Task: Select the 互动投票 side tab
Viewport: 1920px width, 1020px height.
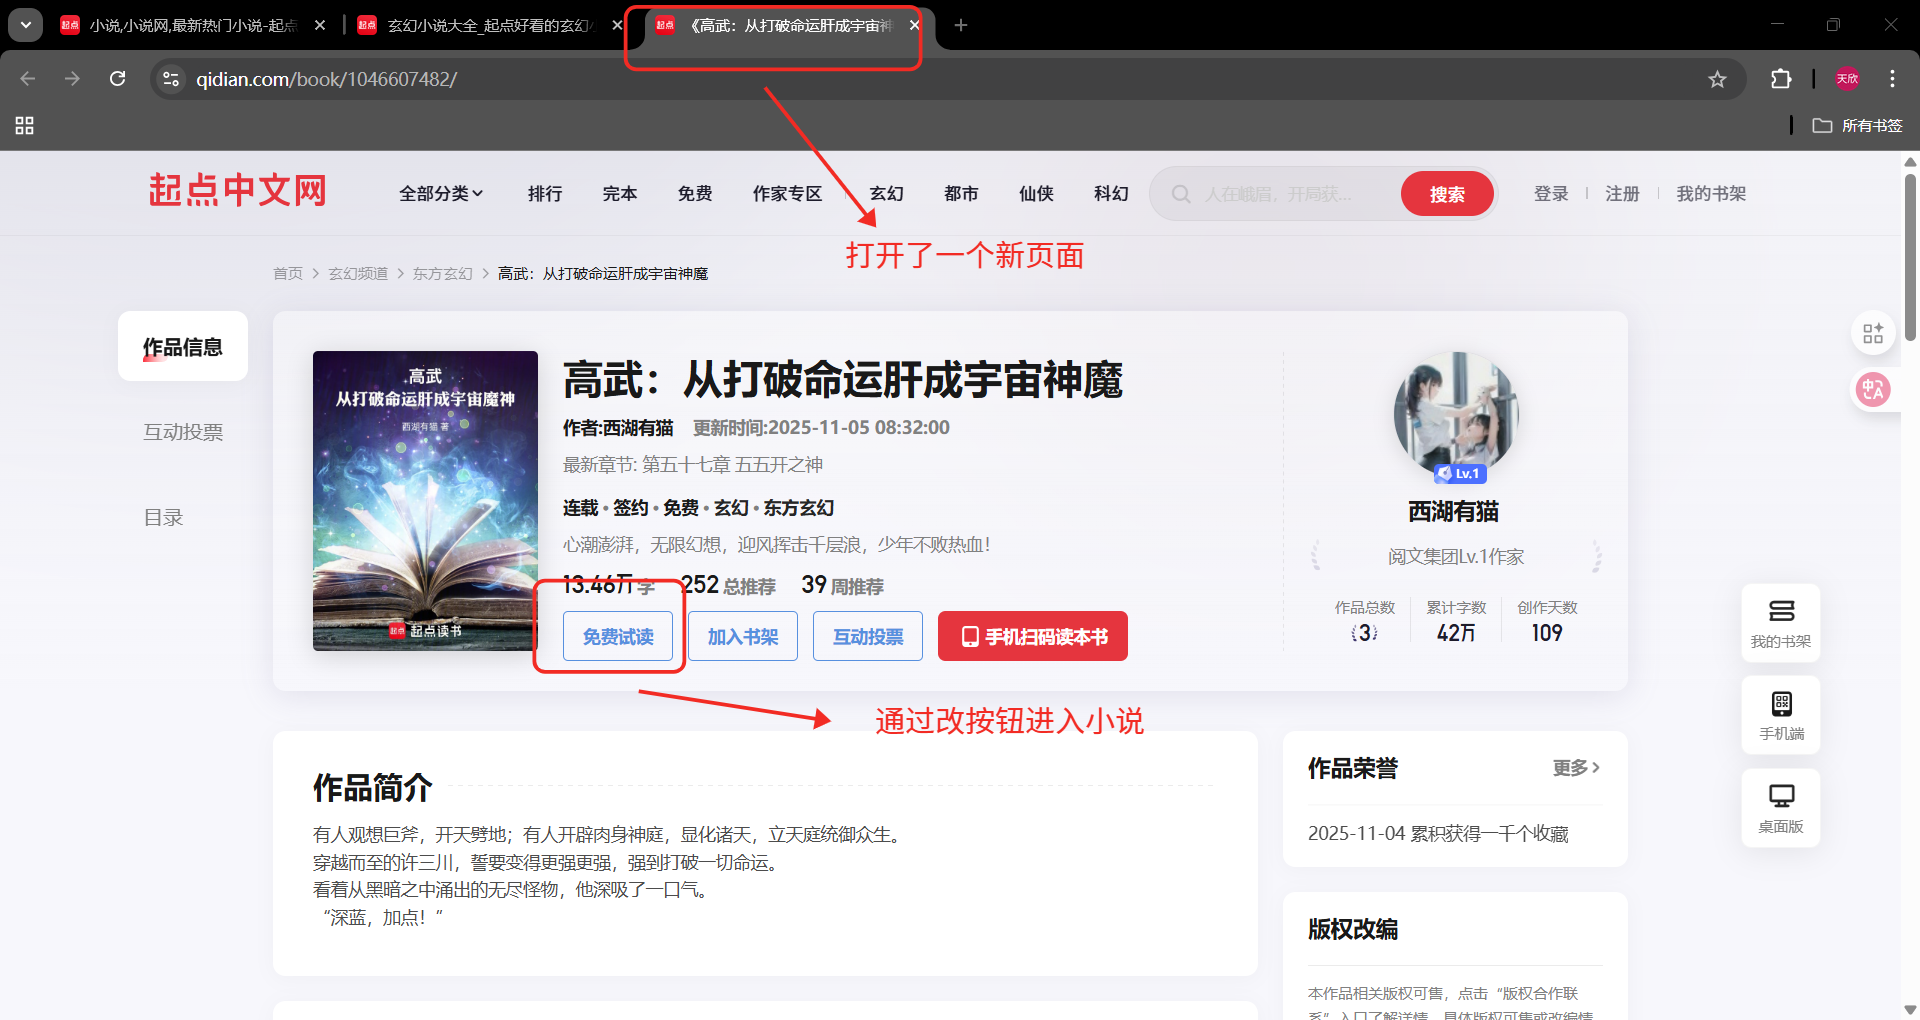Action: tap(183, 432)
